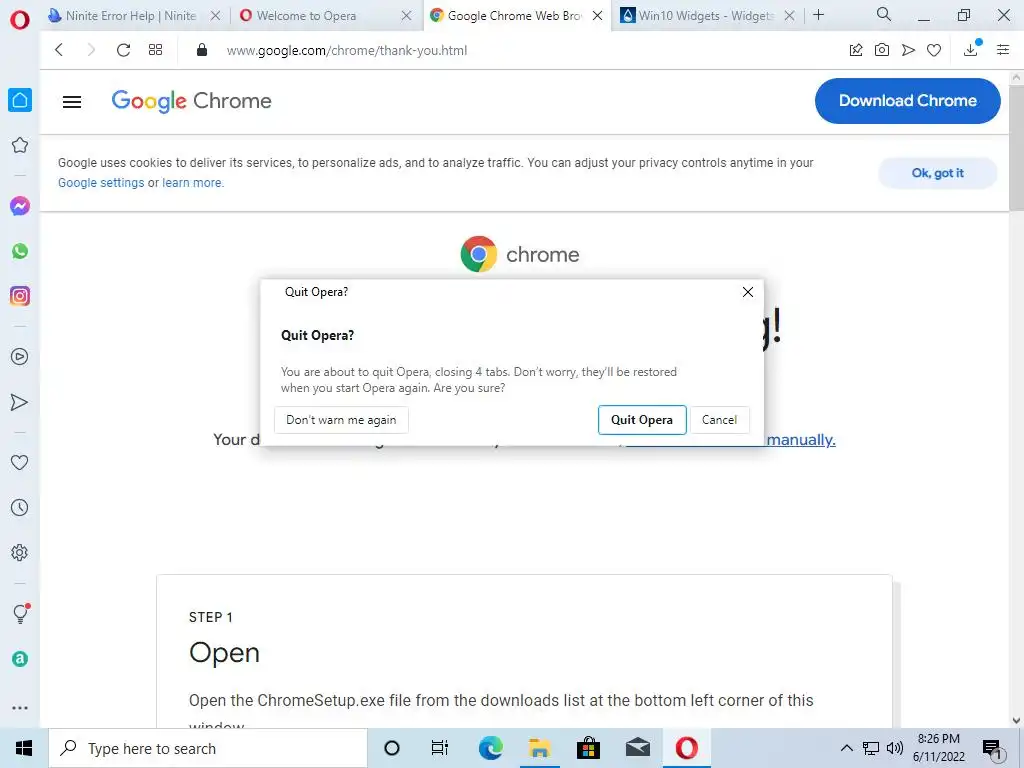Open Google Chrome page hamburger menu

click(x=72, y=101)
